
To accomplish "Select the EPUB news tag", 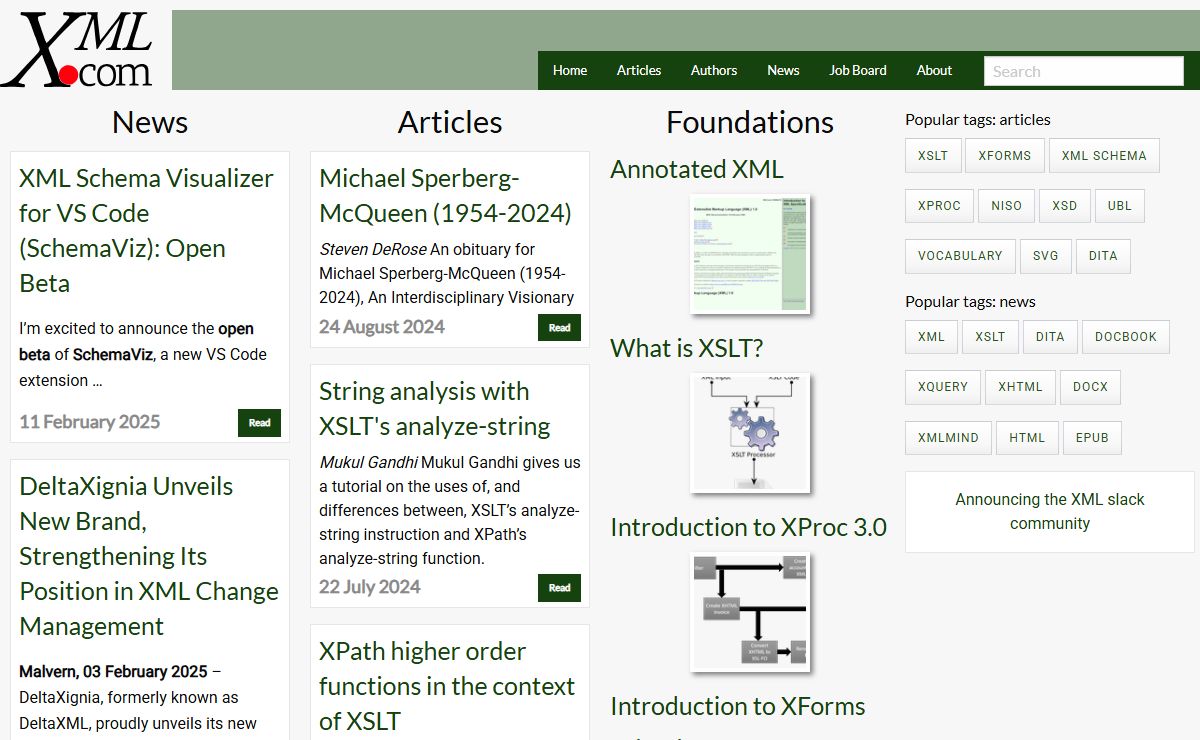I will pos(1092,438).
